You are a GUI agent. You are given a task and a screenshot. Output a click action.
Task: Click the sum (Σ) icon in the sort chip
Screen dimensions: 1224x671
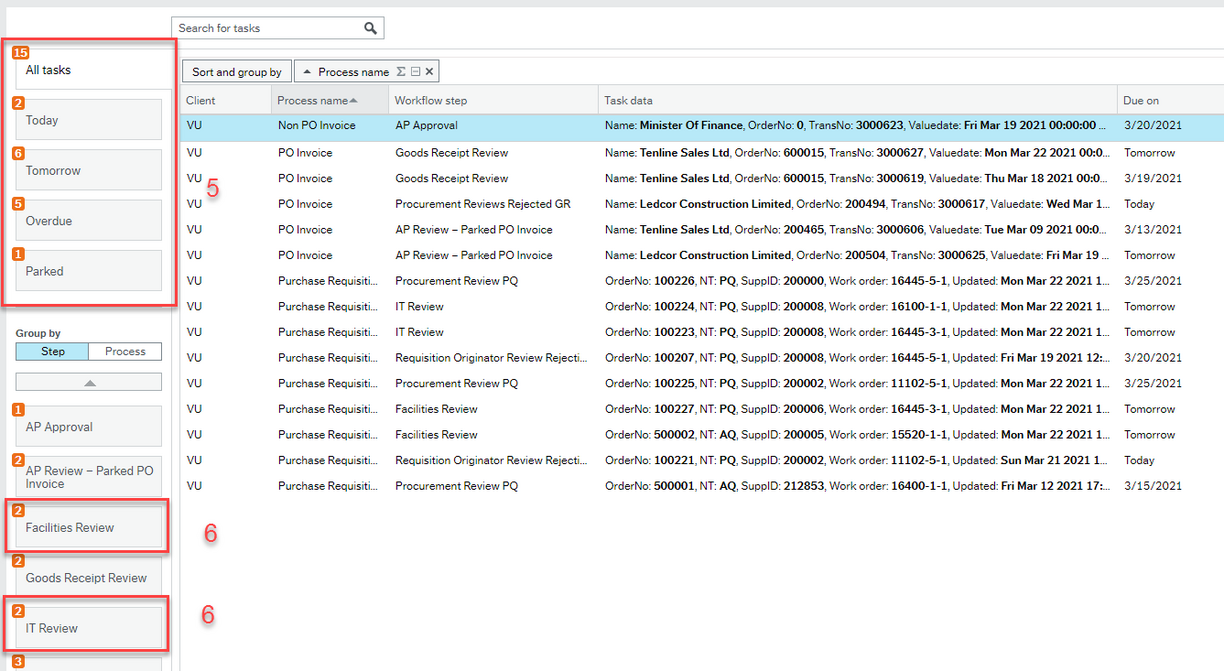pos(400,71)
